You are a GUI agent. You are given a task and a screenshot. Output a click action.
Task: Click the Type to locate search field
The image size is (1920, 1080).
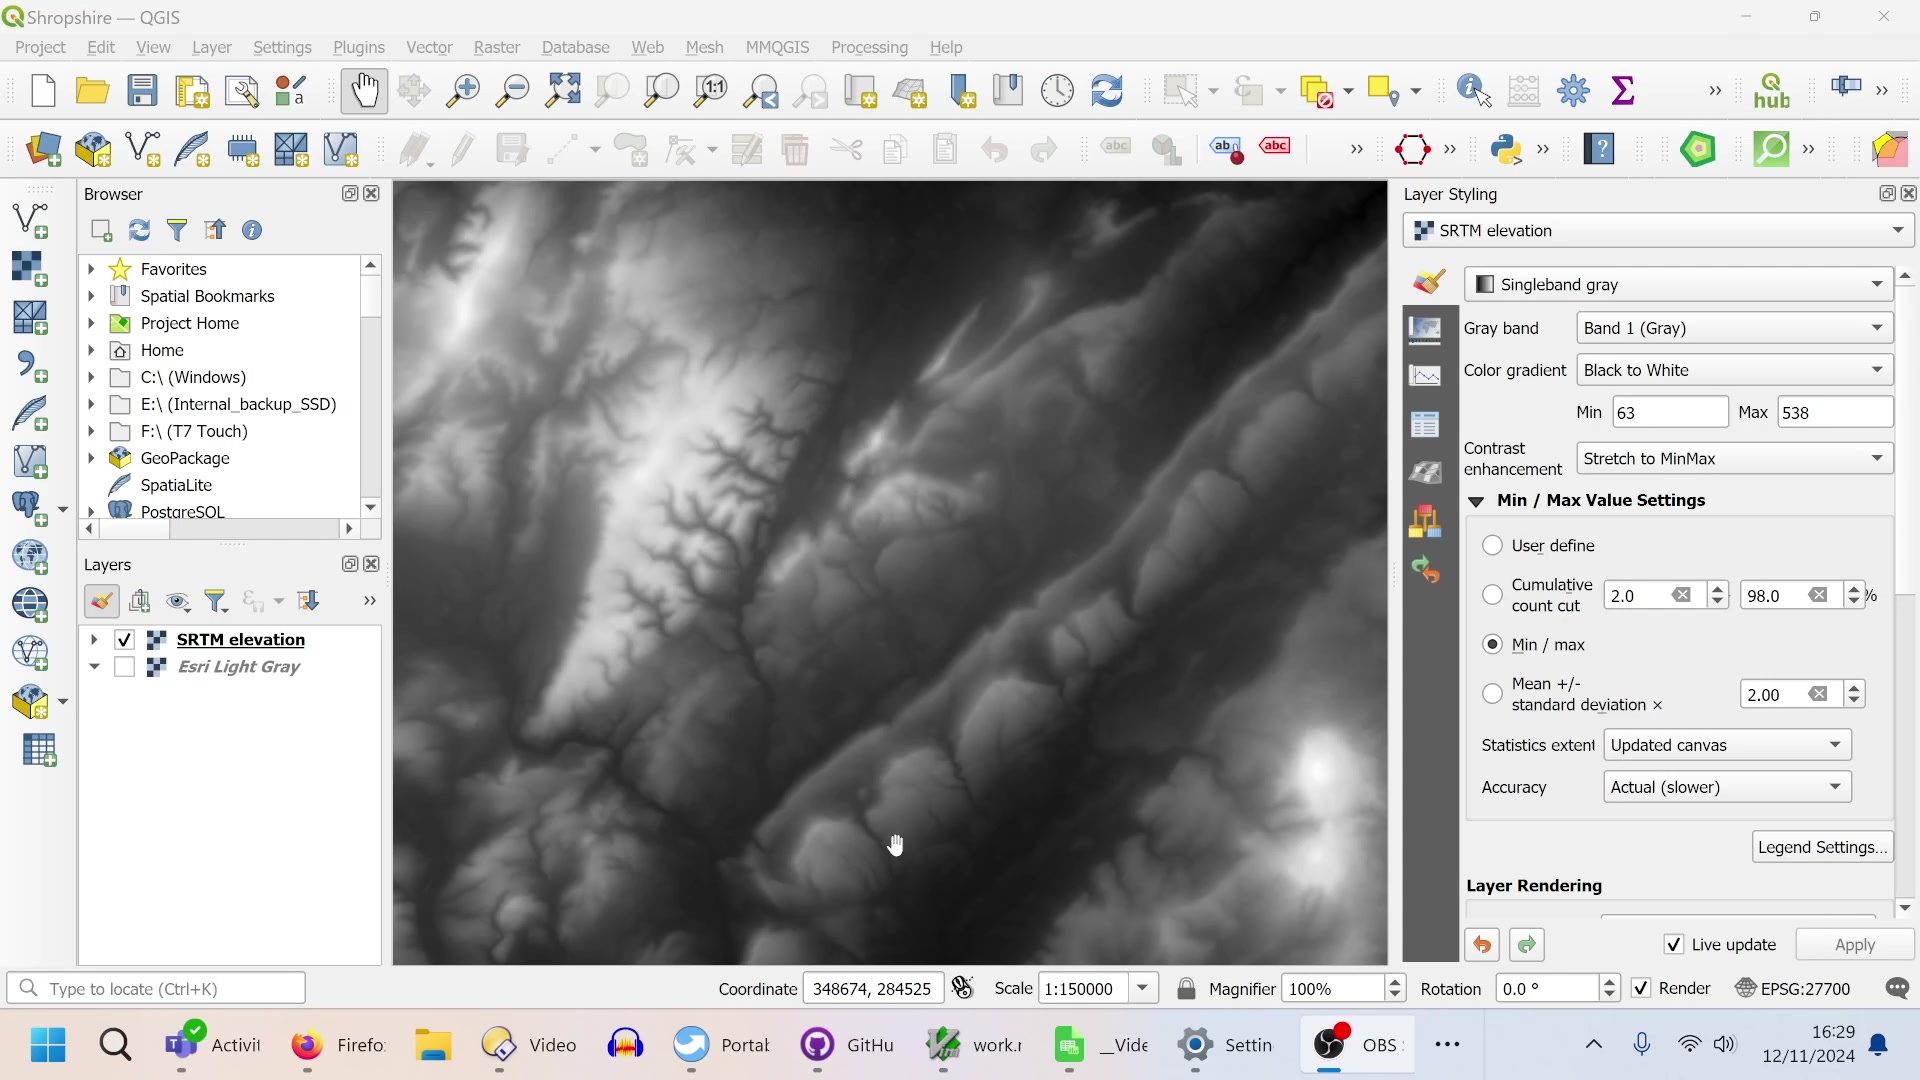(156, 988)
